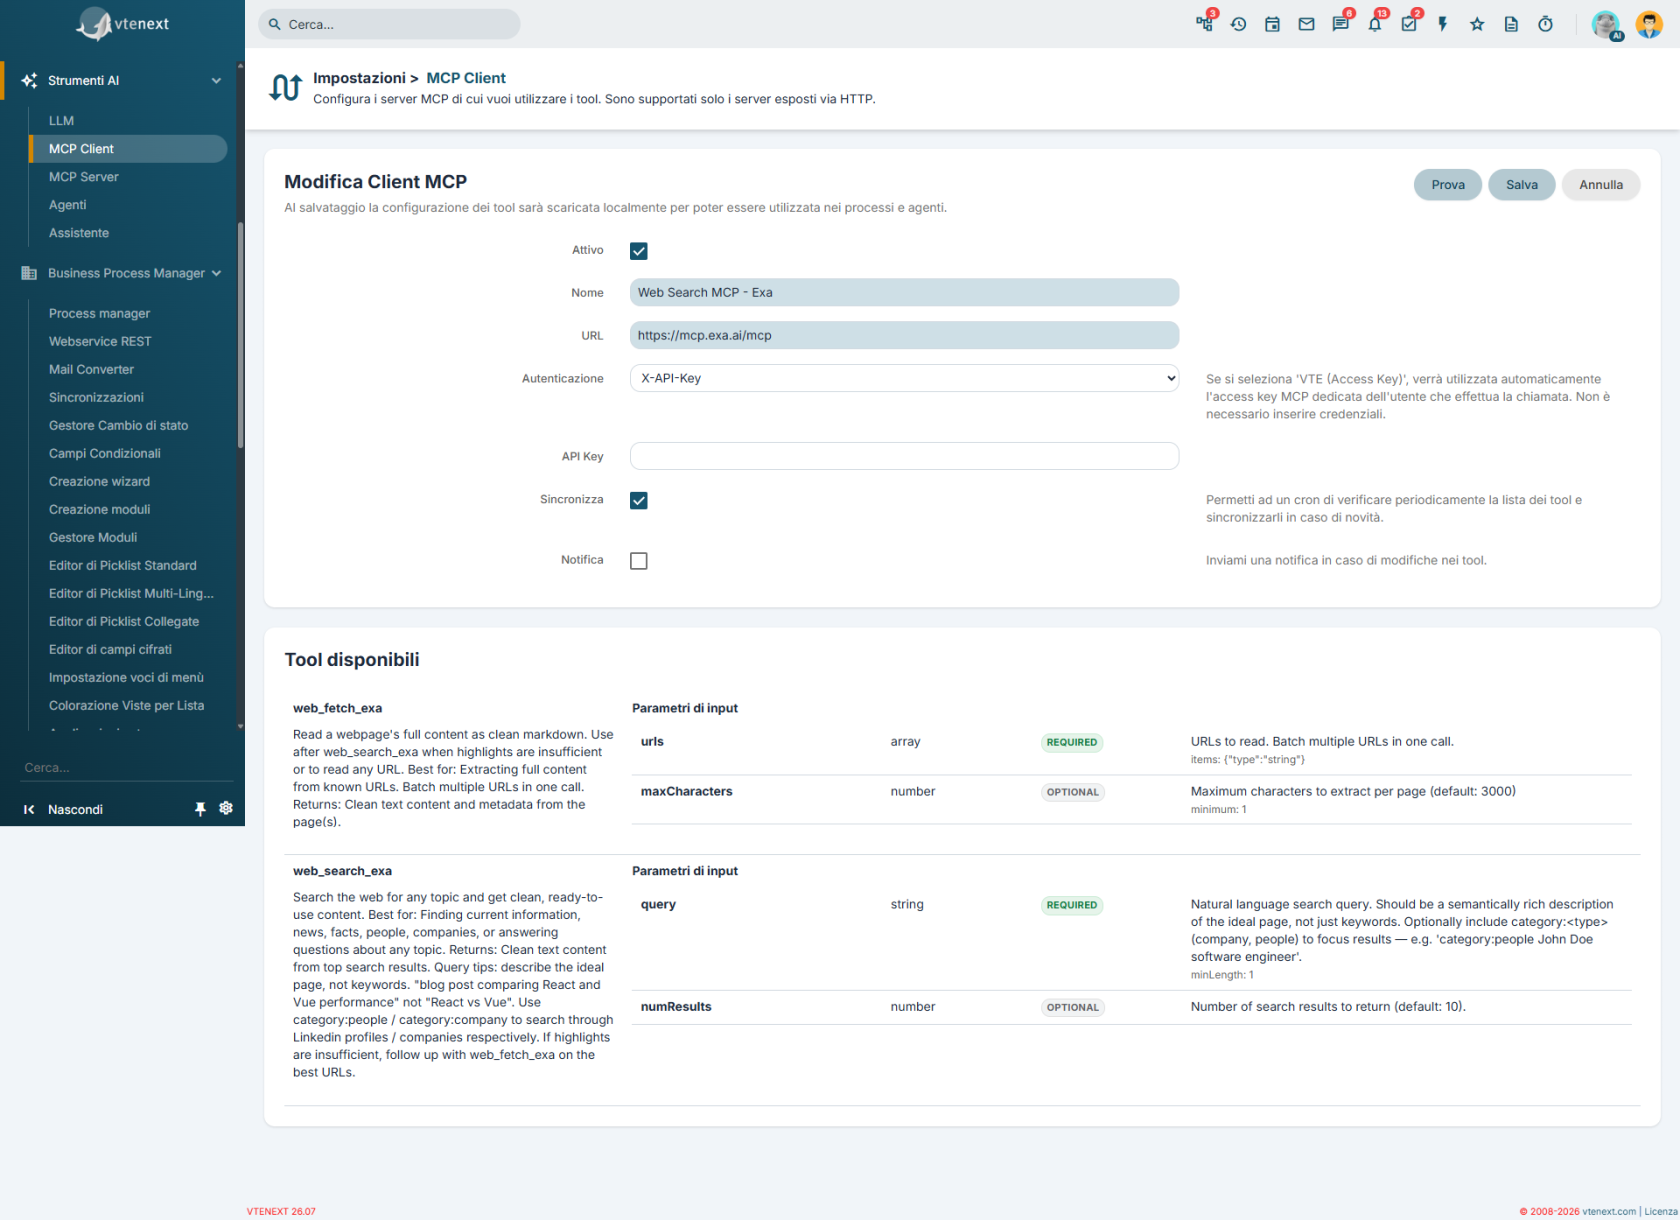Open the stopwatch timer icon

point(1545,24)
